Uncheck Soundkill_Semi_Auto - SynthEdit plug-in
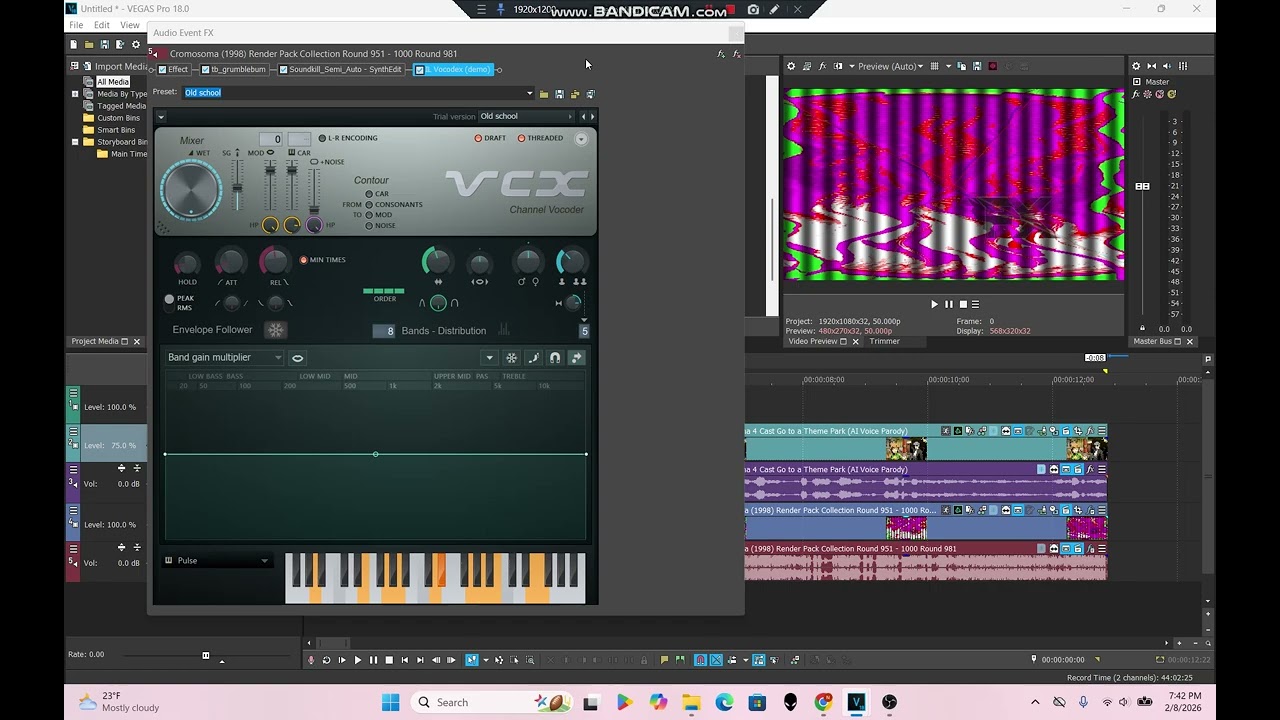 (283, 70)
